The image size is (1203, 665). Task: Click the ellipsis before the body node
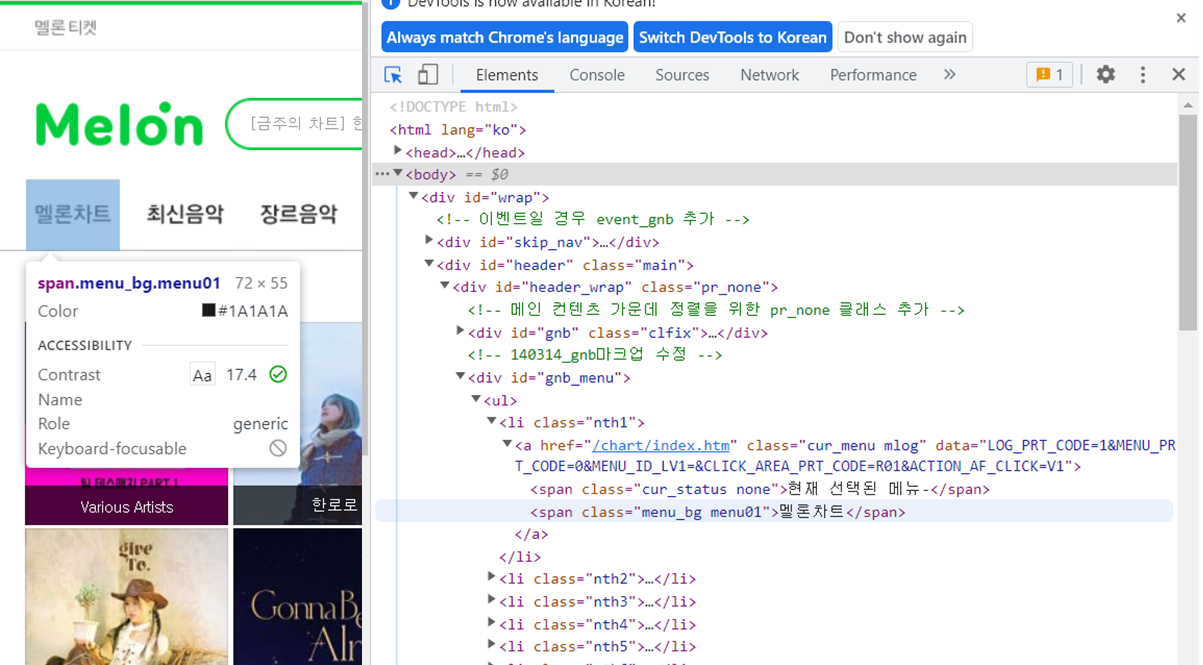[382, 174]
